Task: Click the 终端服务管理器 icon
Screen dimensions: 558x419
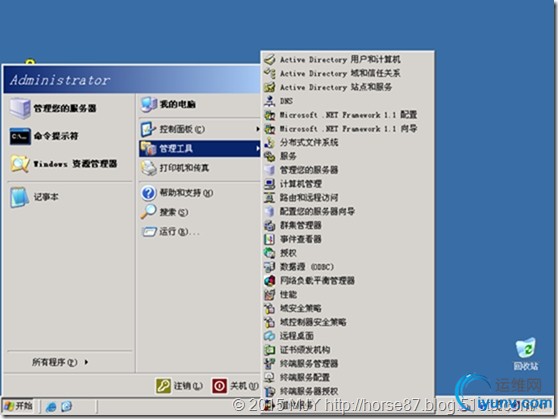Action: click(270, 363)
